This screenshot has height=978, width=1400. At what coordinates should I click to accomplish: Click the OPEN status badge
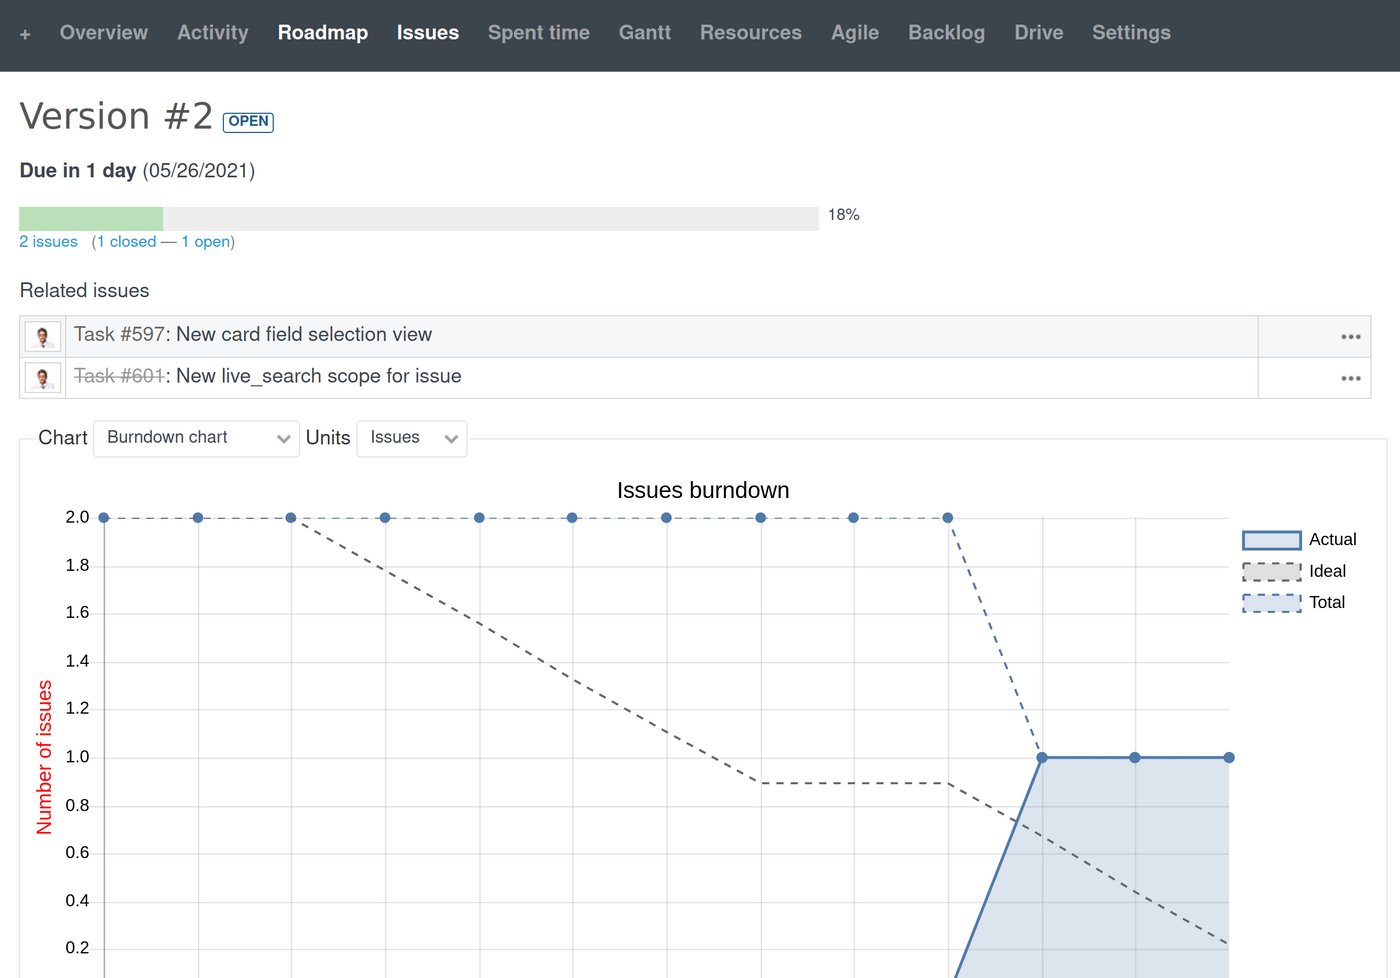(248, 121)
